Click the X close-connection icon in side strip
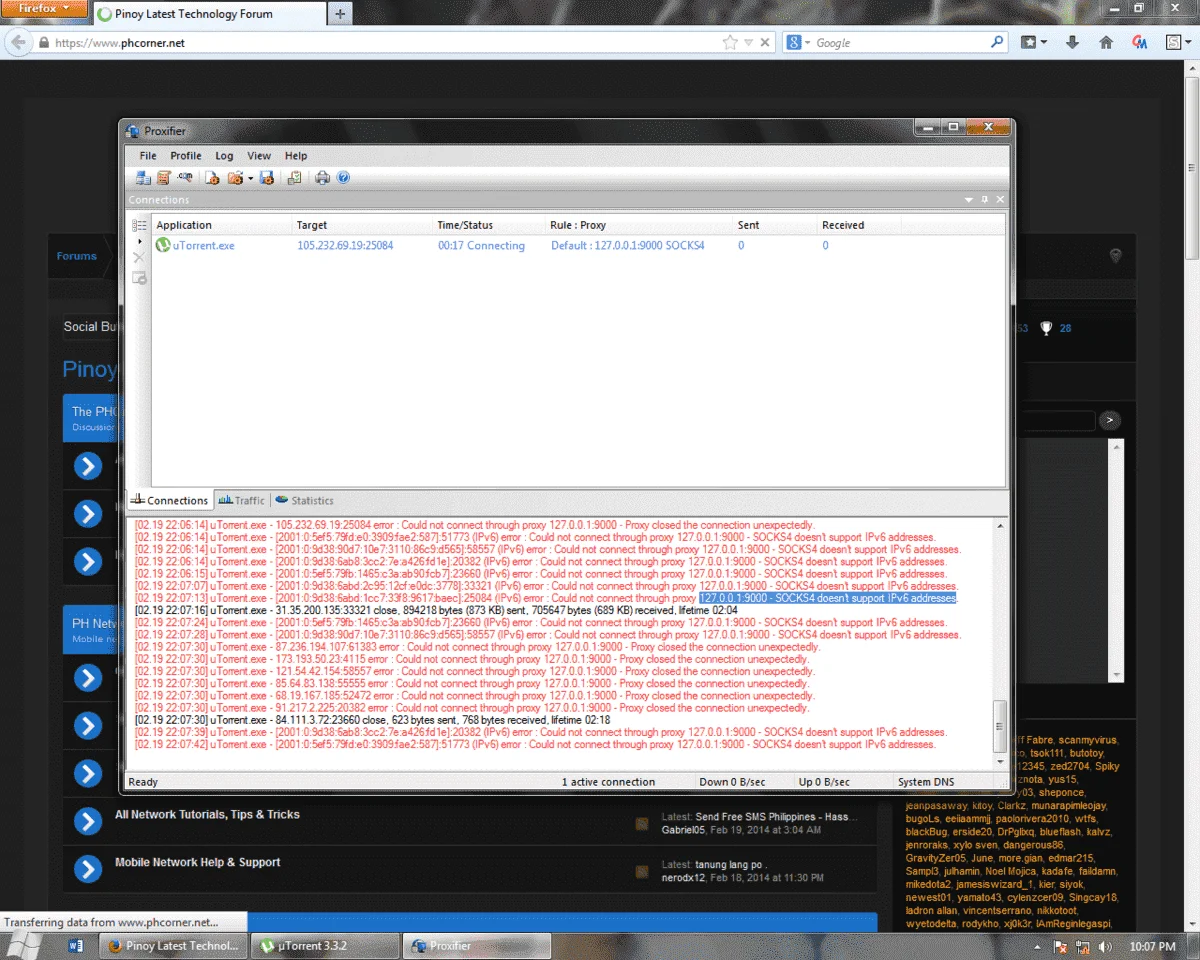1200x960 pixels. (139, 258)
